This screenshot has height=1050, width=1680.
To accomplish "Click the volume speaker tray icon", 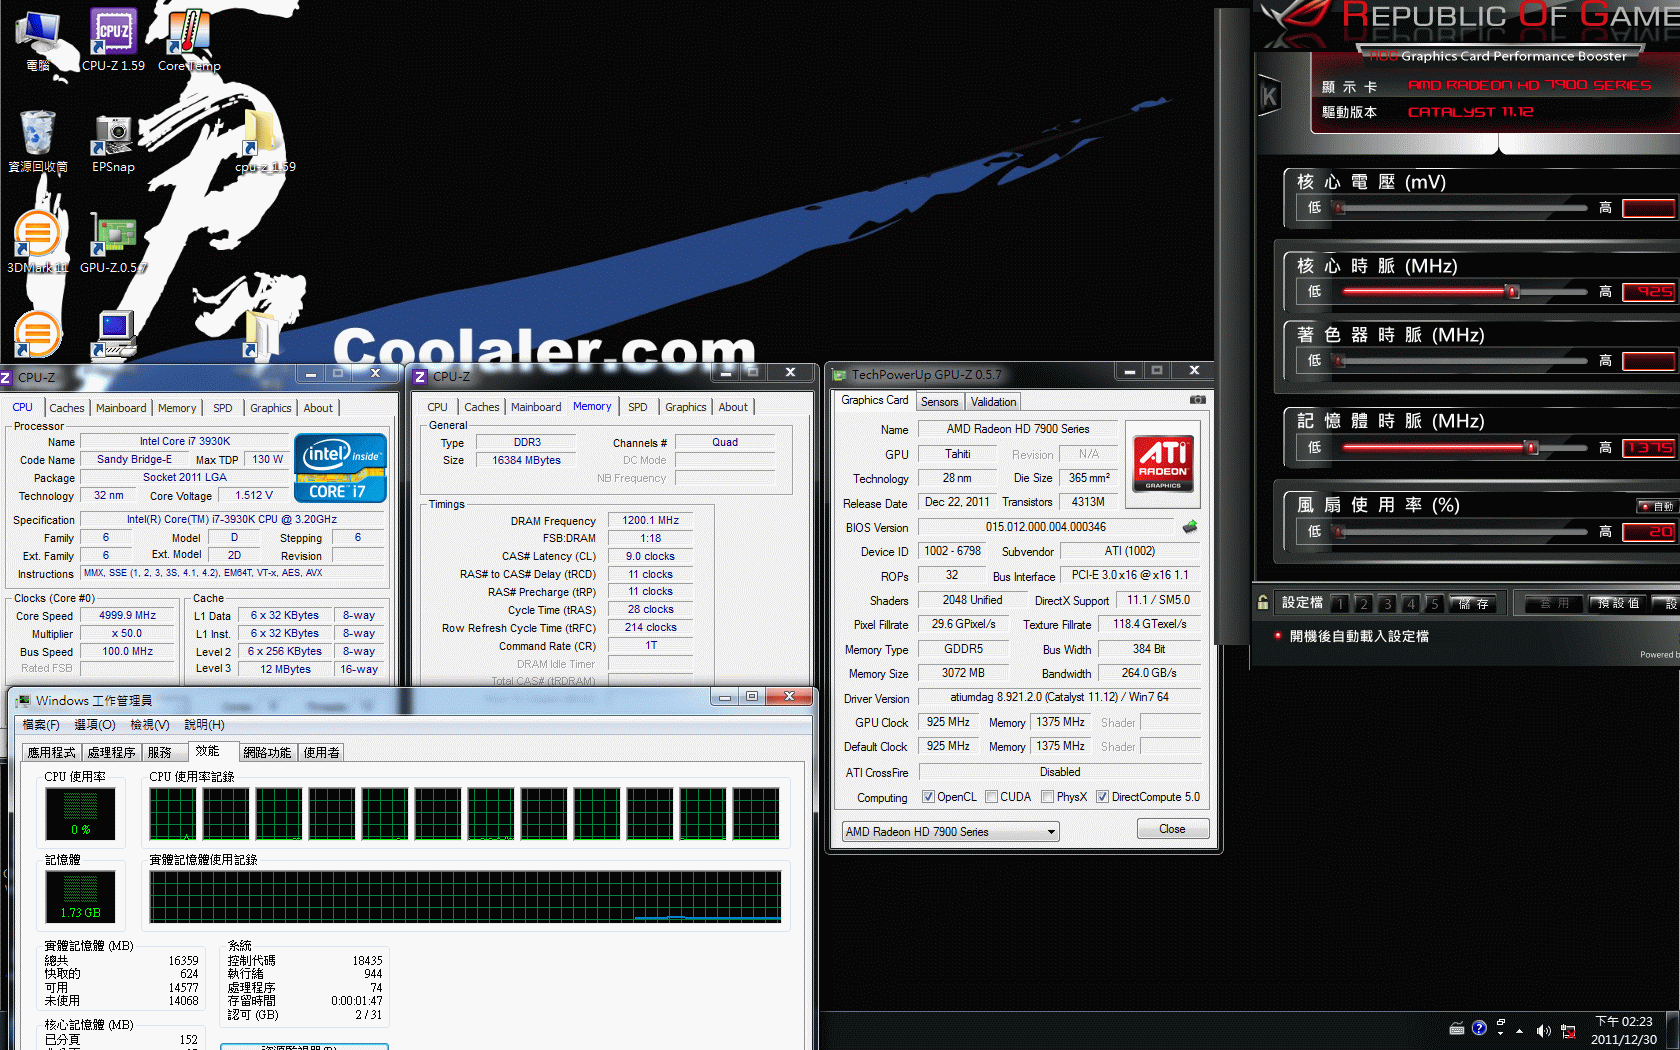I will [x=1543, y=1031].
